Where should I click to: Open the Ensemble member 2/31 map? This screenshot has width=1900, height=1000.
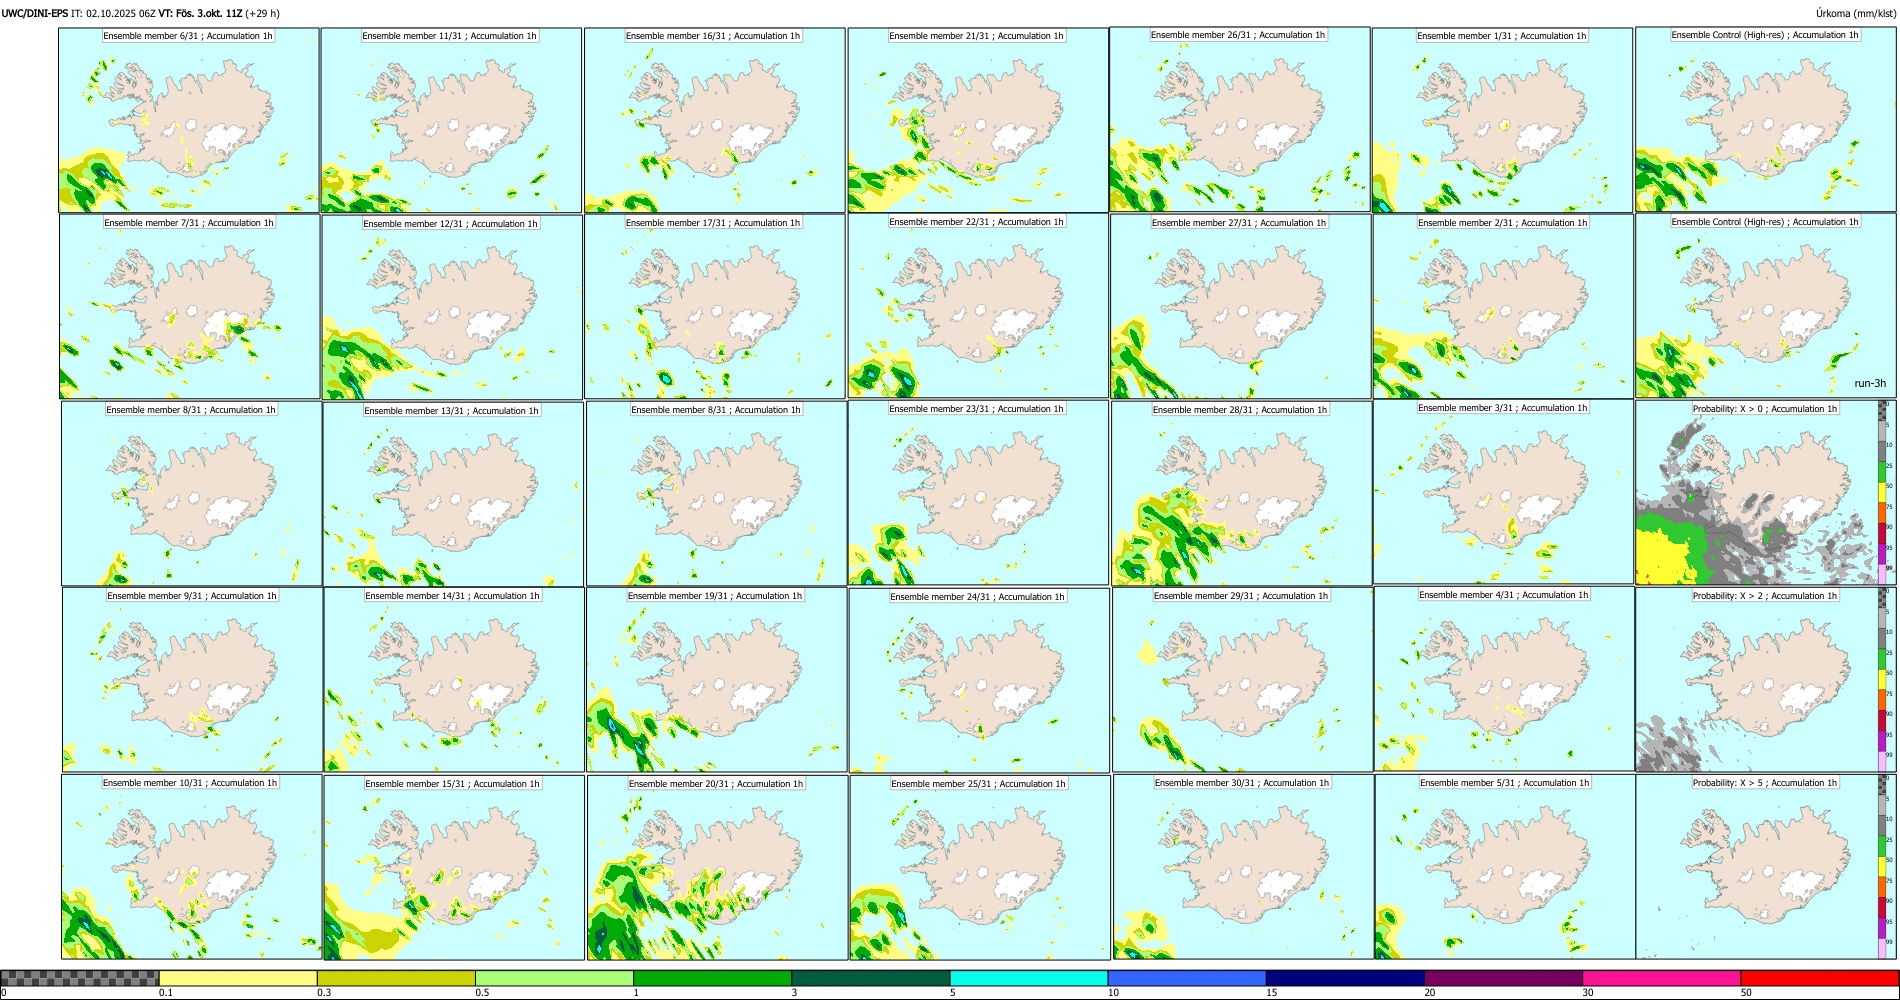1503,307
